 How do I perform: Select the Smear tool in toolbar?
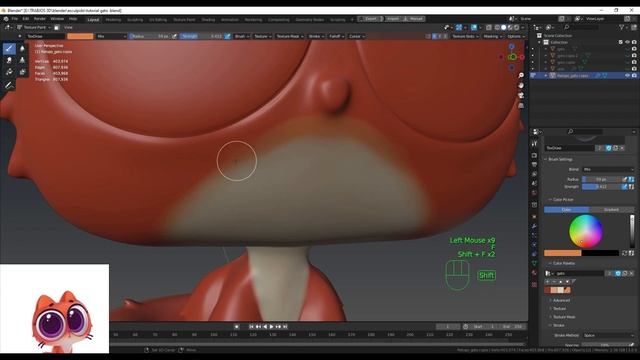9,60
